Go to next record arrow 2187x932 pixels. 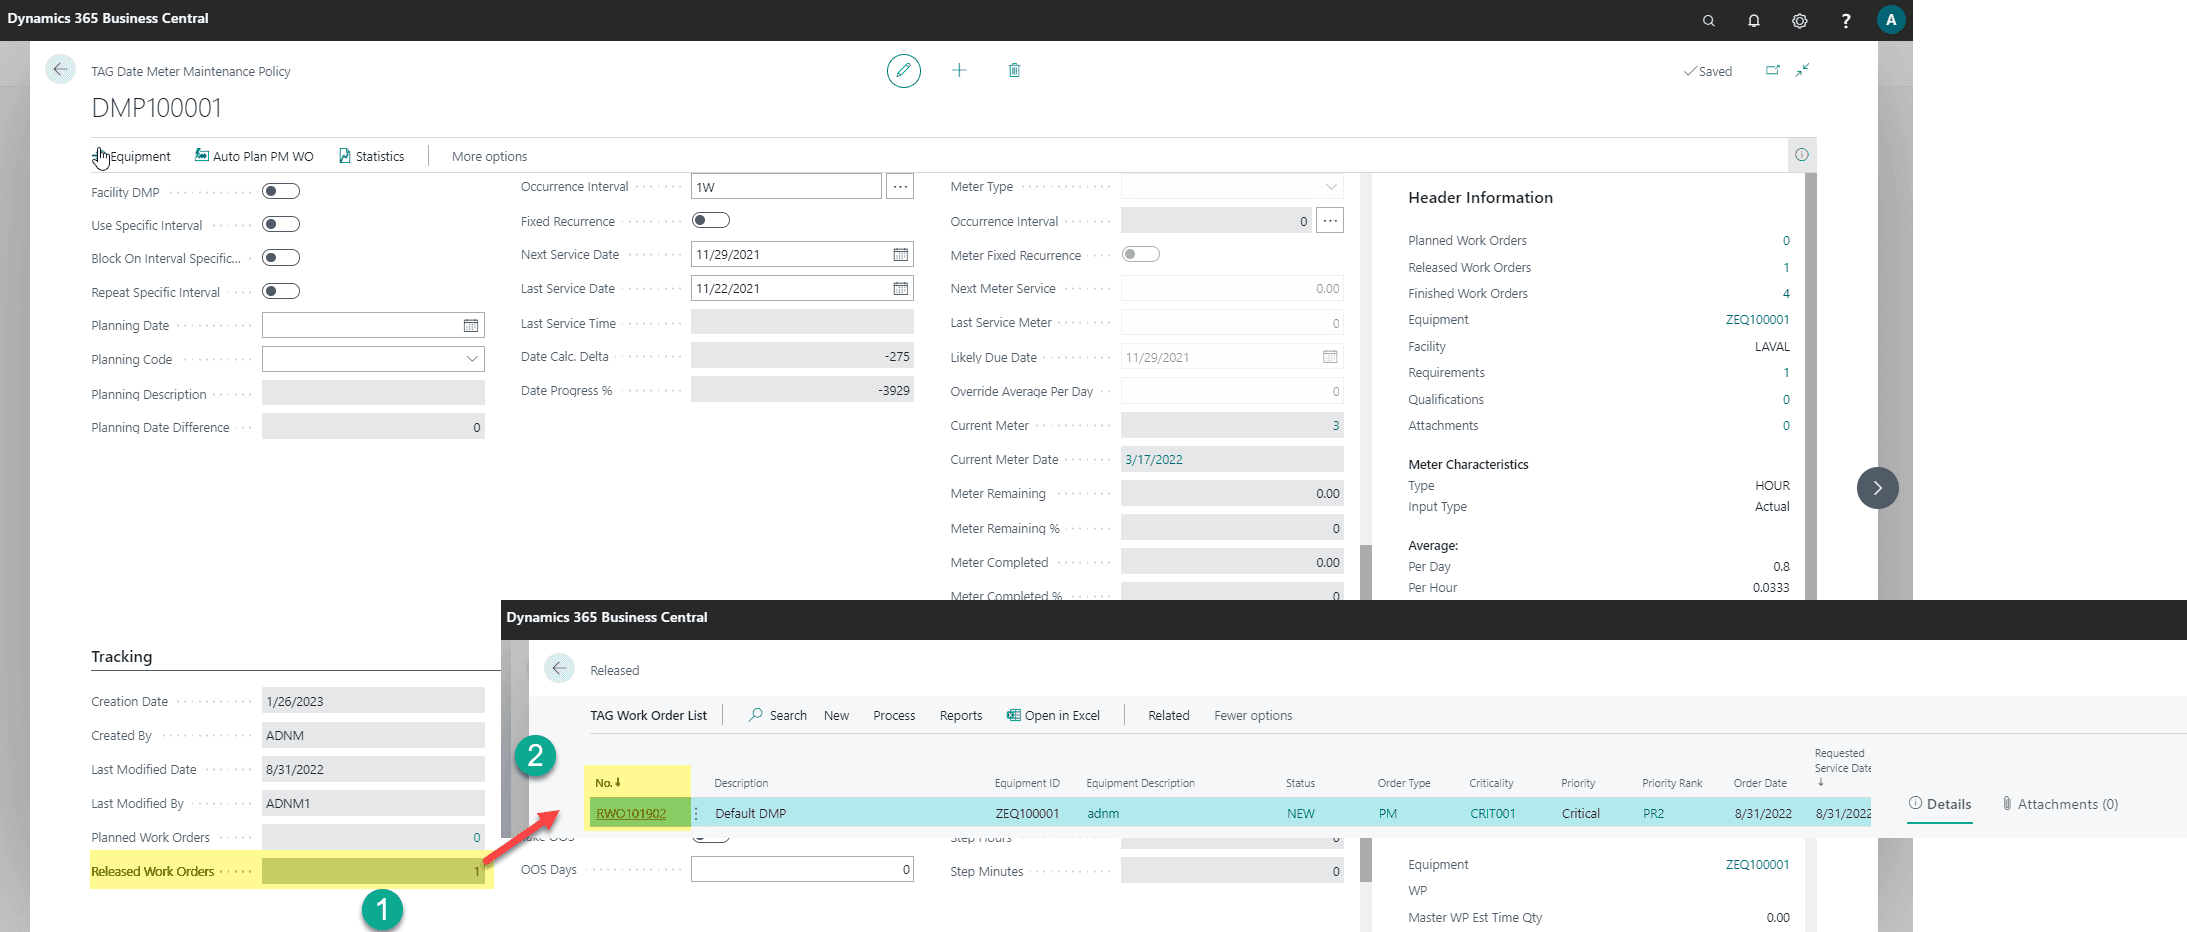click(x=1878, y=488)
